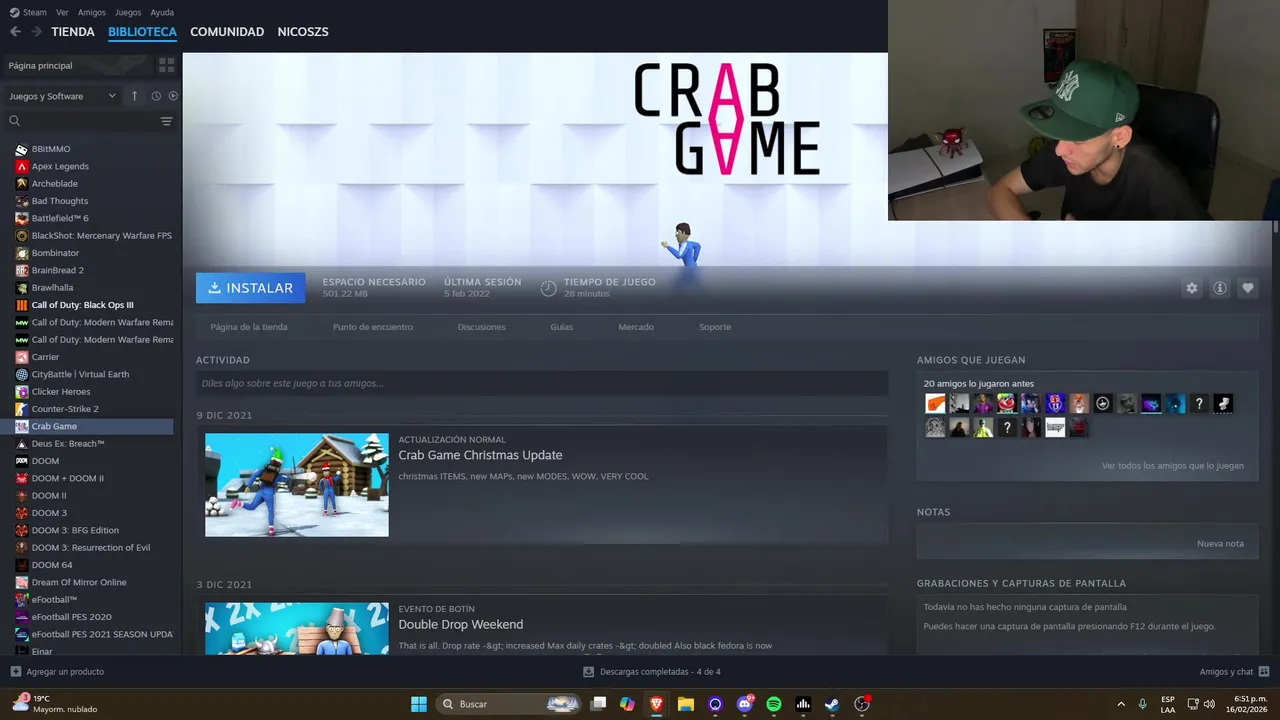Open Discord from taskbar
Viewport: 1280px width, 720px height.
pos(744,704)
